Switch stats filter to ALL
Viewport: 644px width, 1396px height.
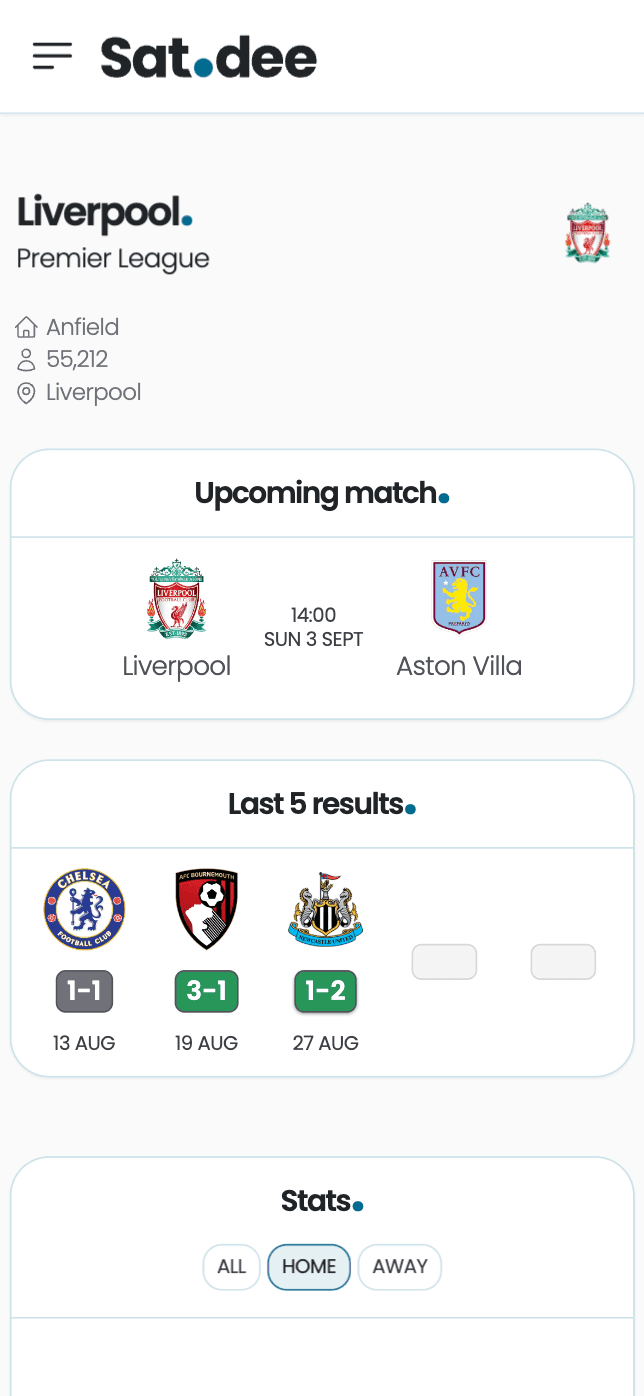pos(231,1267)
